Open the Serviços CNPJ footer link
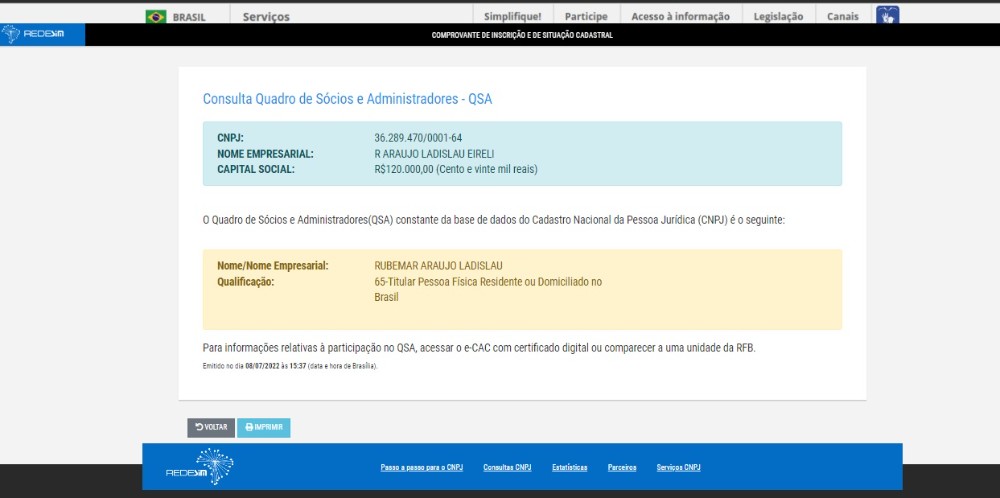The image size is (1000, 498). [x=678, y=467]
